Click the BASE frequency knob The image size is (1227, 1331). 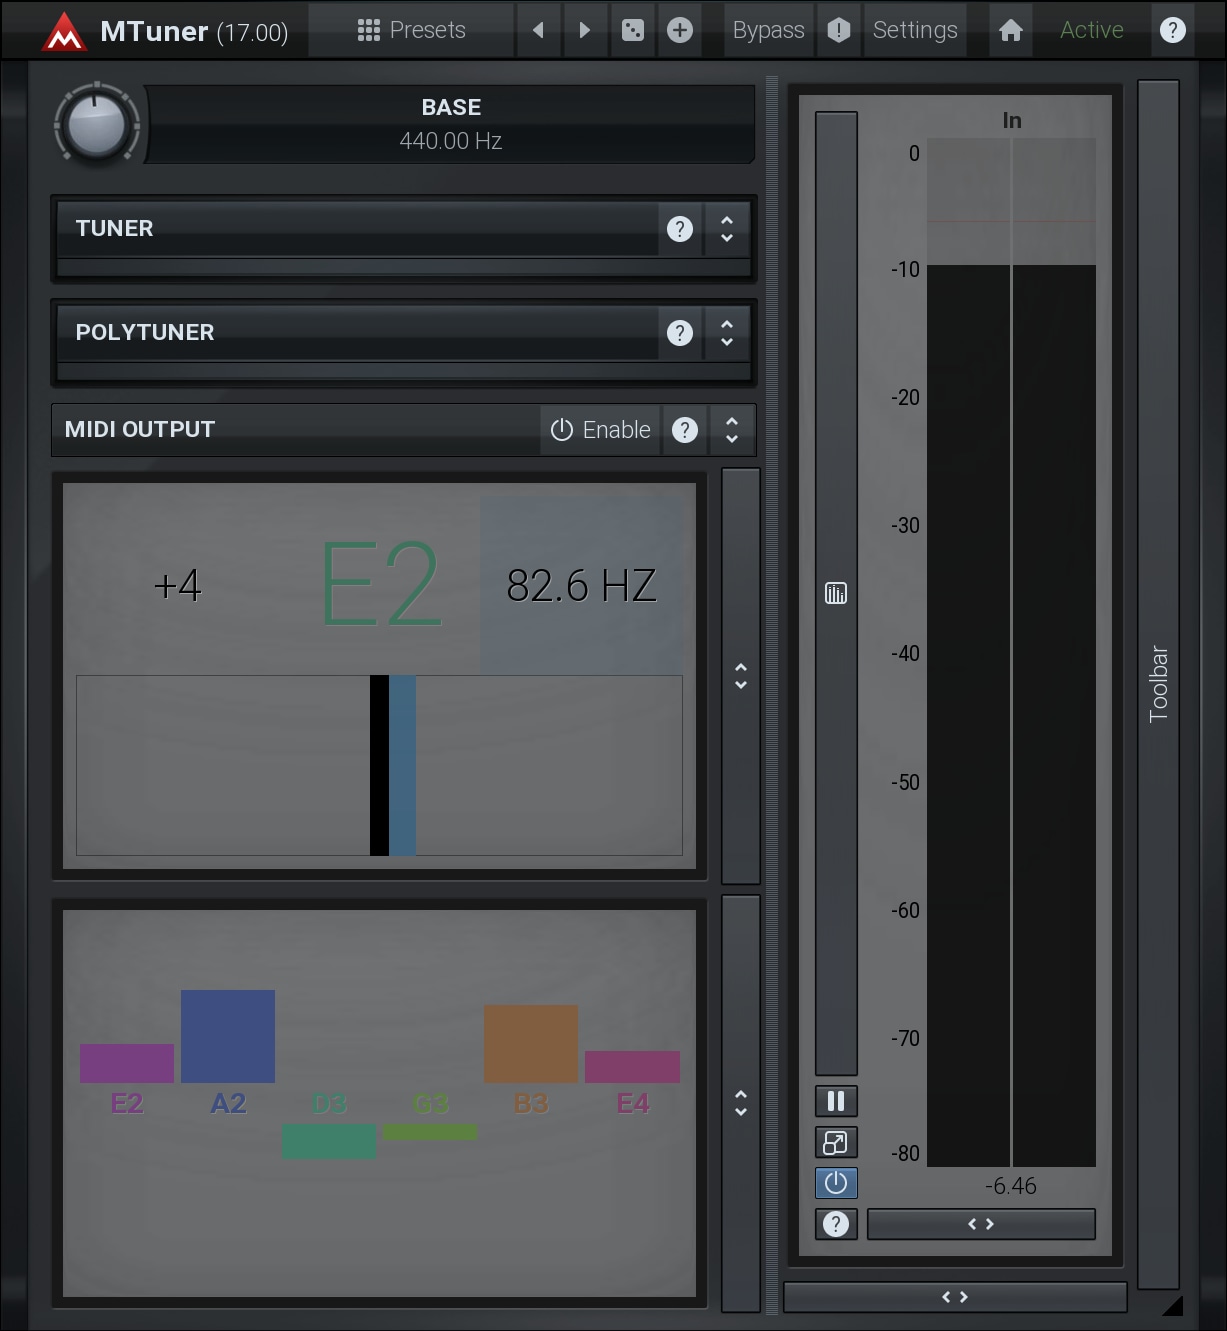97,126
